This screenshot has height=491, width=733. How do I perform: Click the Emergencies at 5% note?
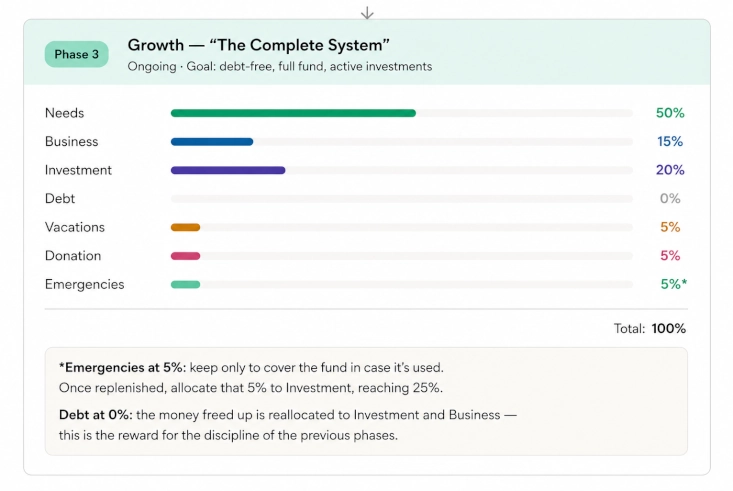pos(252,377)
